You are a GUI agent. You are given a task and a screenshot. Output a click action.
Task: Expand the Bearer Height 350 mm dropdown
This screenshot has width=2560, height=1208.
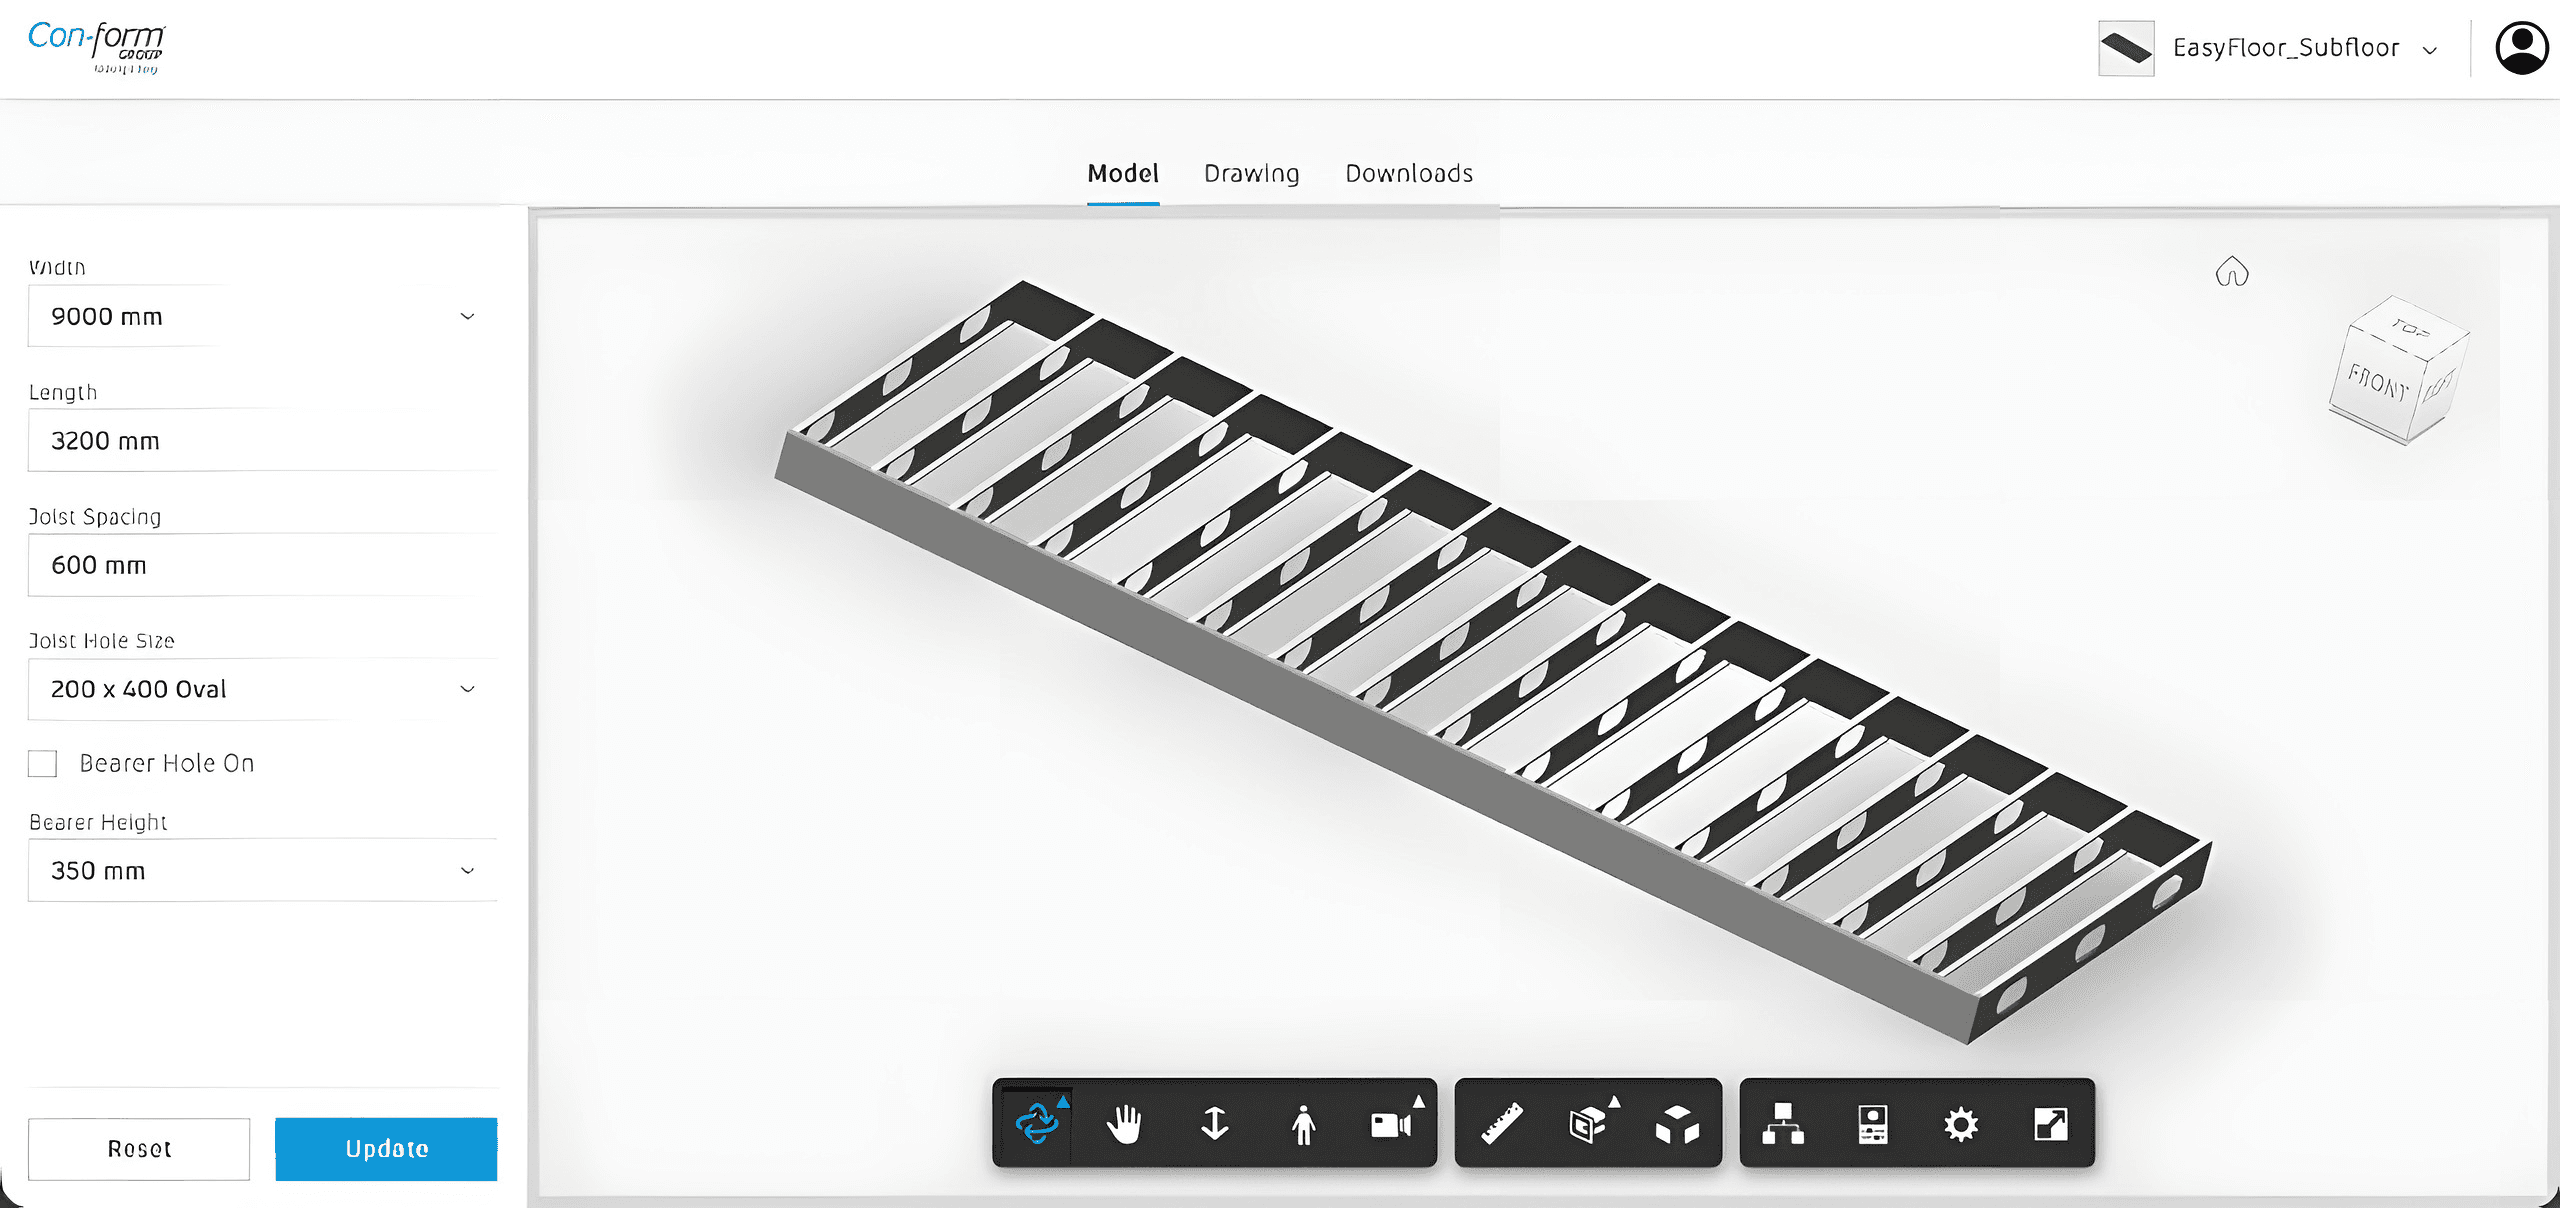tap(262, 870)
